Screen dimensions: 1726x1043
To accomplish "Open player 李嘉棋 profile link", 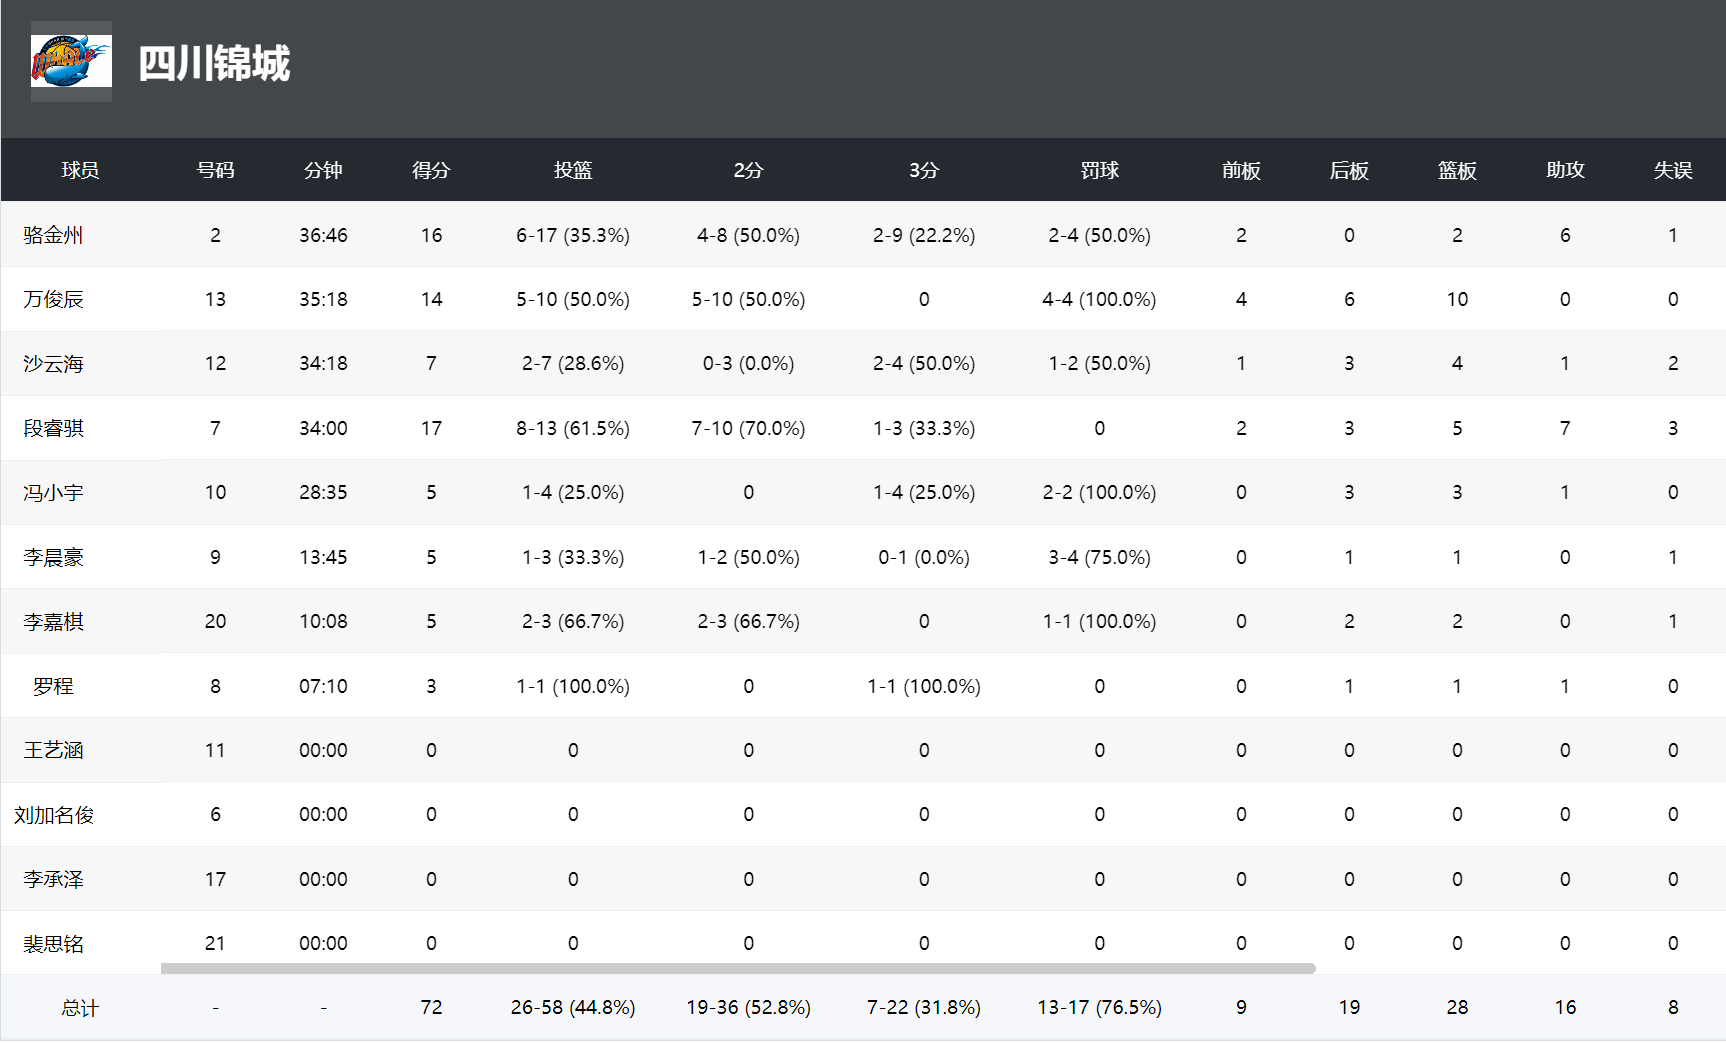I will pyautogui.click(x=54, y=621).
